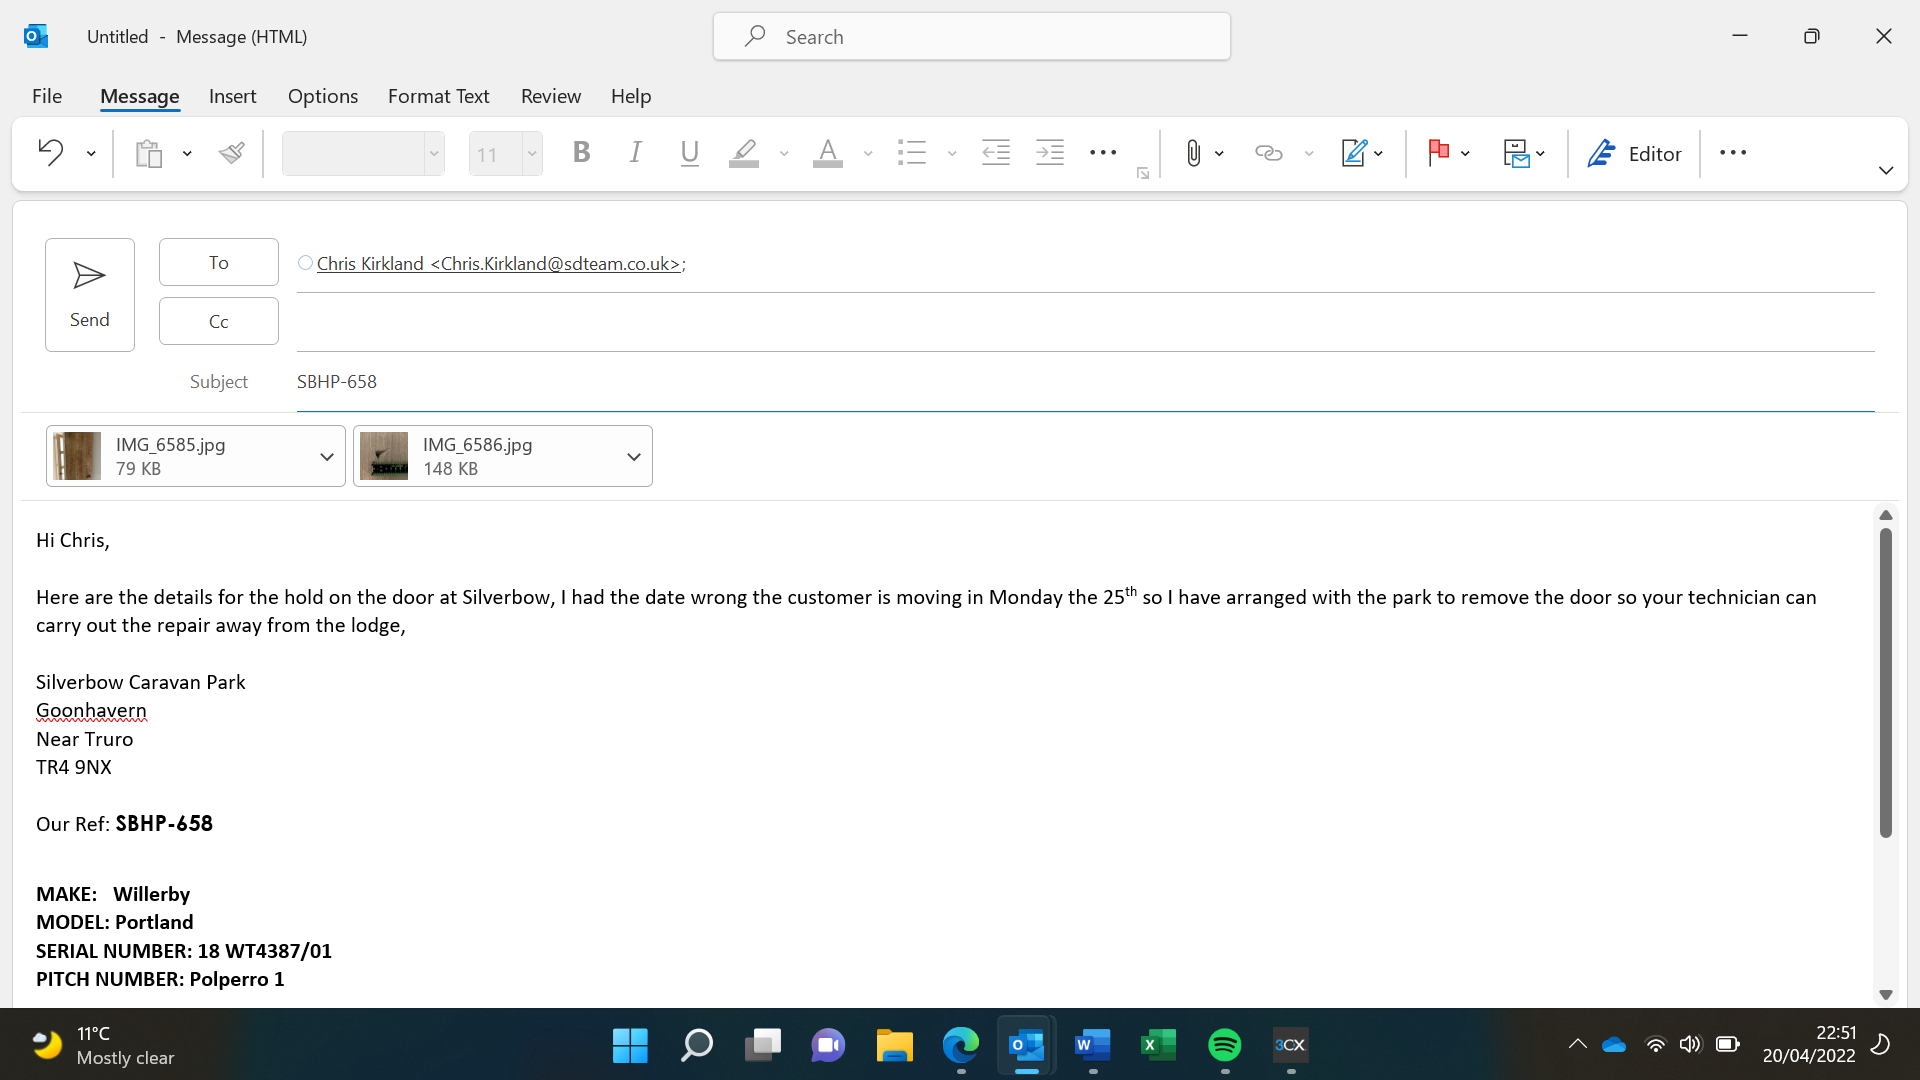Viewport: 1920px width, 1080px height.
Task: Click the Attach File paperclip icon
Action: pyautogui.click(x=1193, y=153)
